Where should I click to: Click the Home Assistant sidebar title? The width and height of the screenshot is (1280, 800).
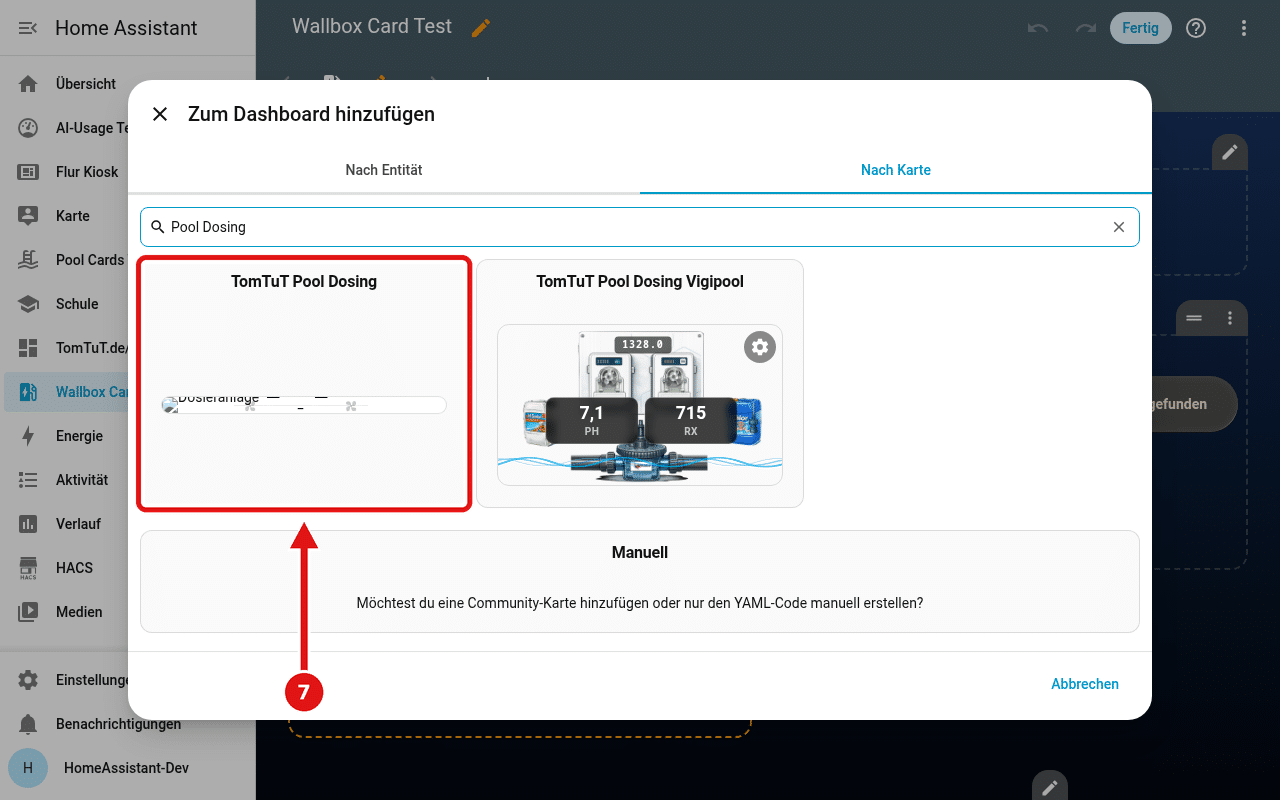pyautogui.click(x=126, y=28)
